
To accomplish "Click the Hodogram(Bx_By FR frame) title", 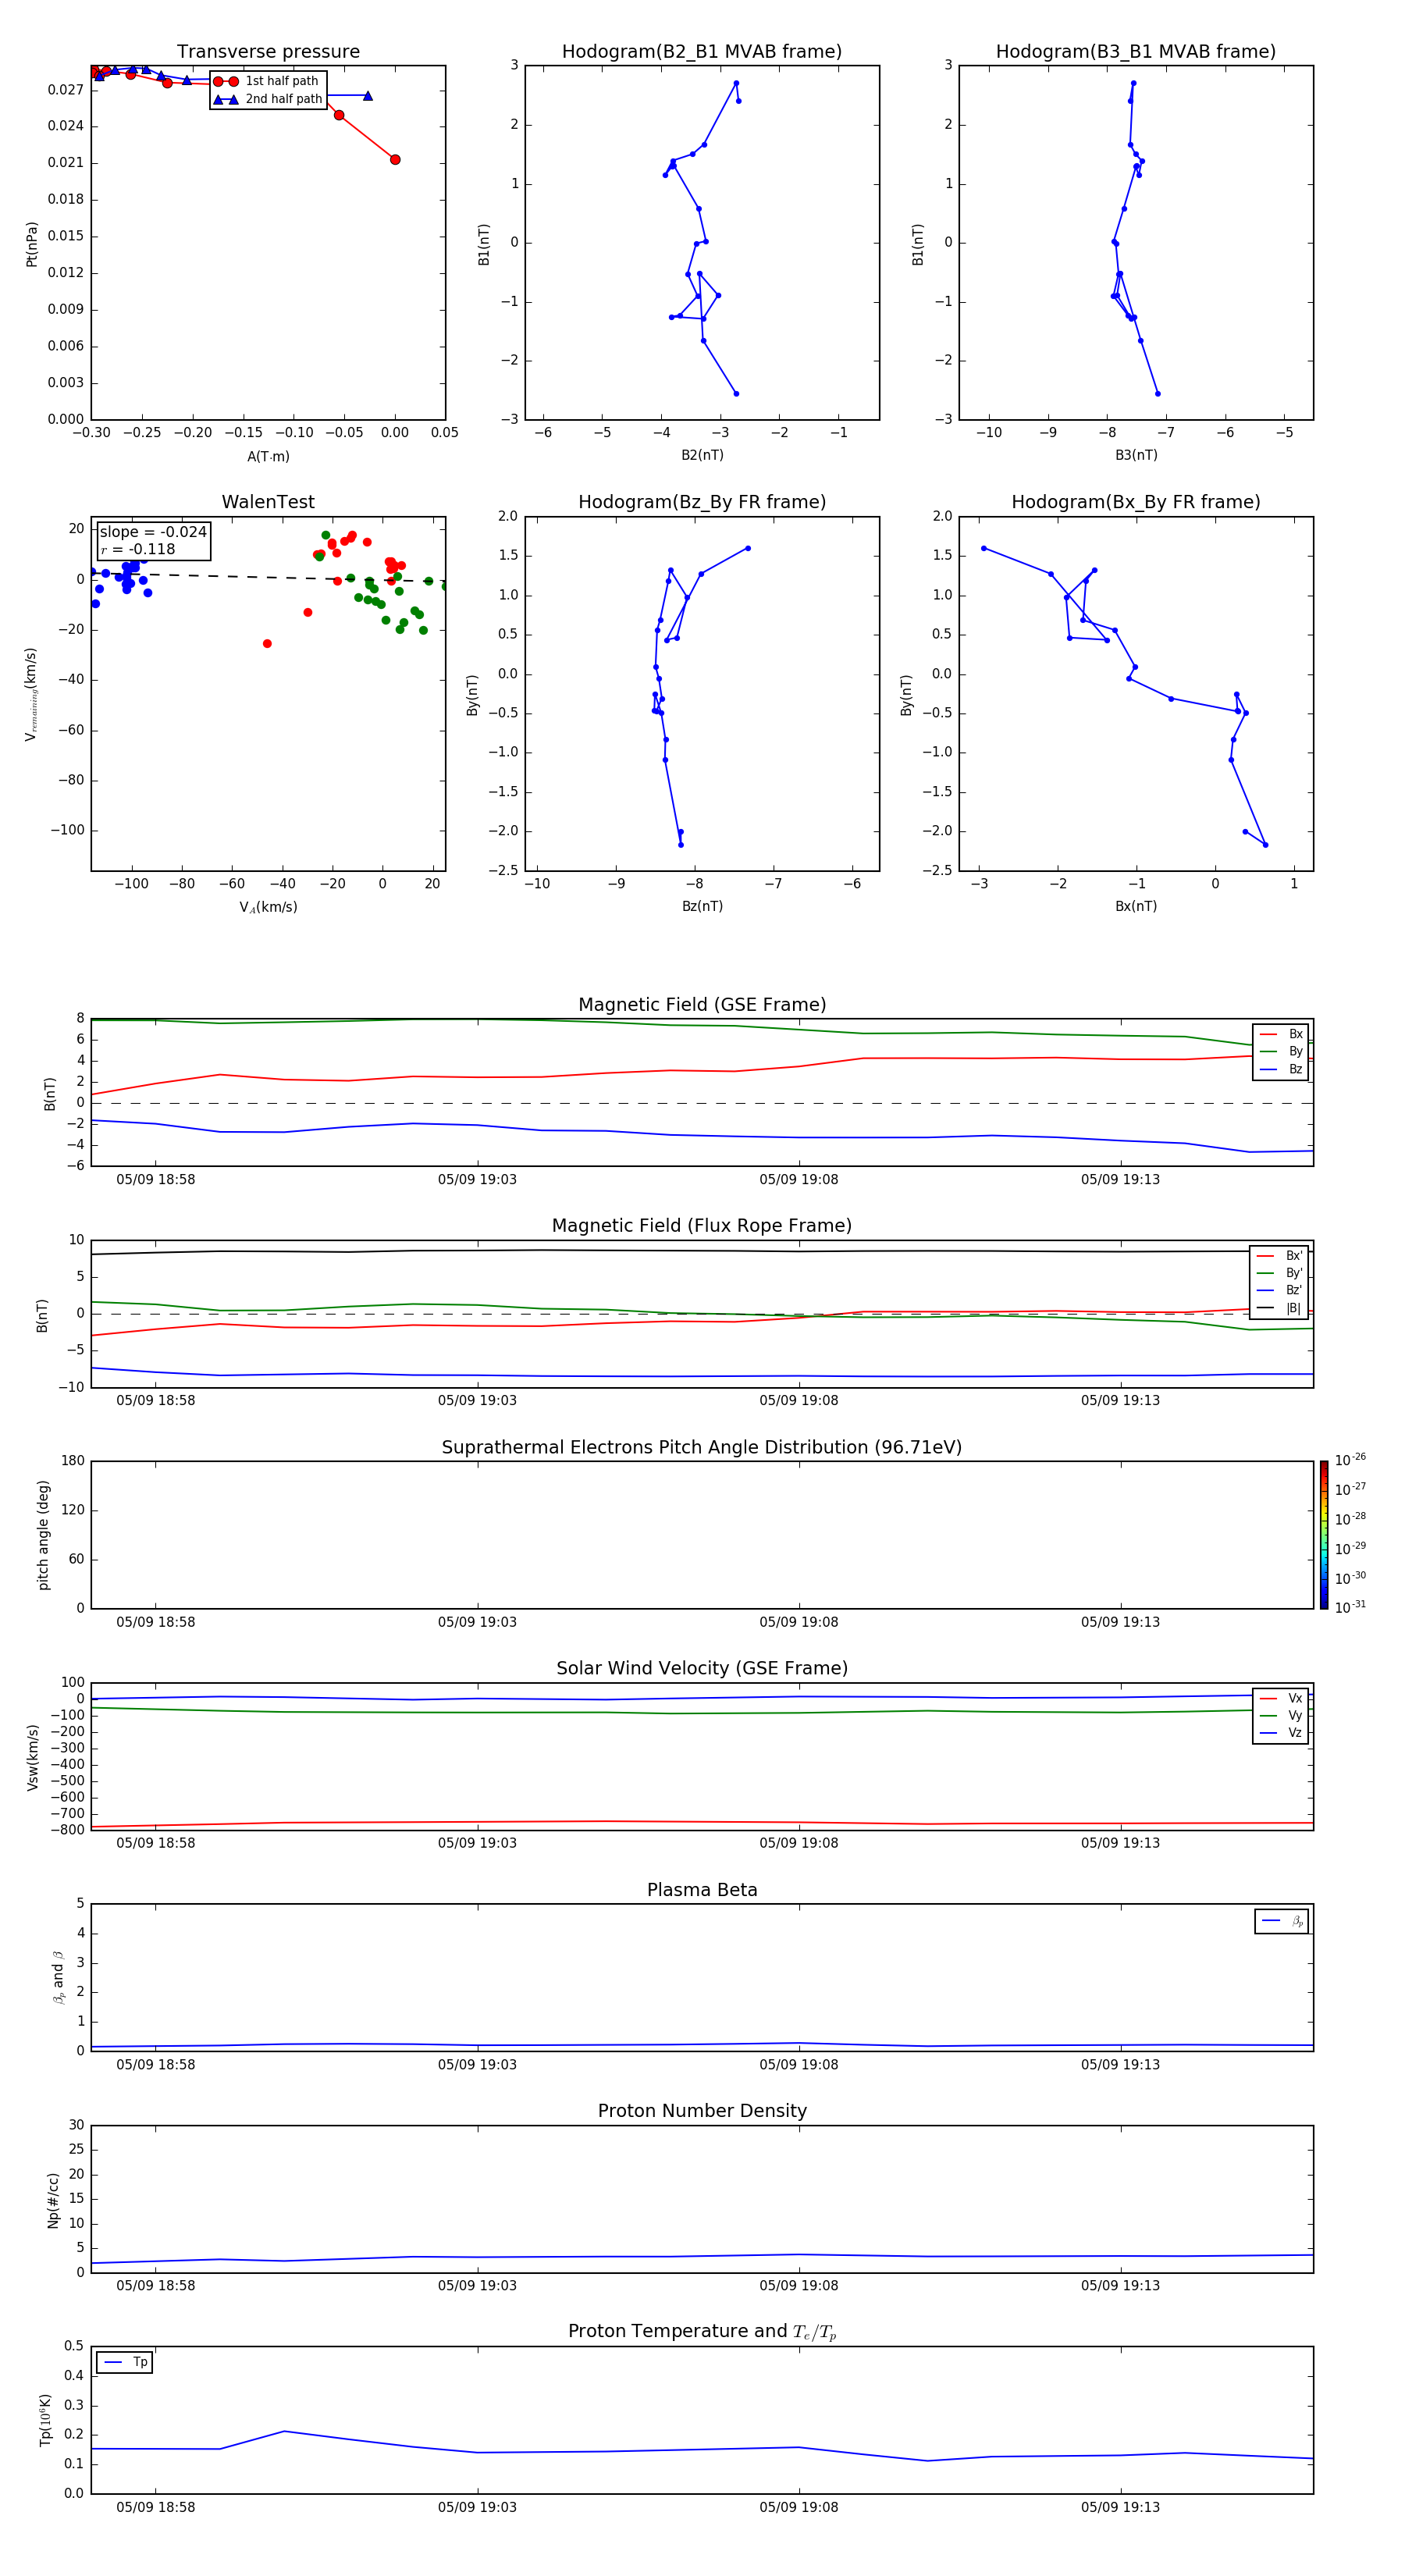I will [1136, 502].
